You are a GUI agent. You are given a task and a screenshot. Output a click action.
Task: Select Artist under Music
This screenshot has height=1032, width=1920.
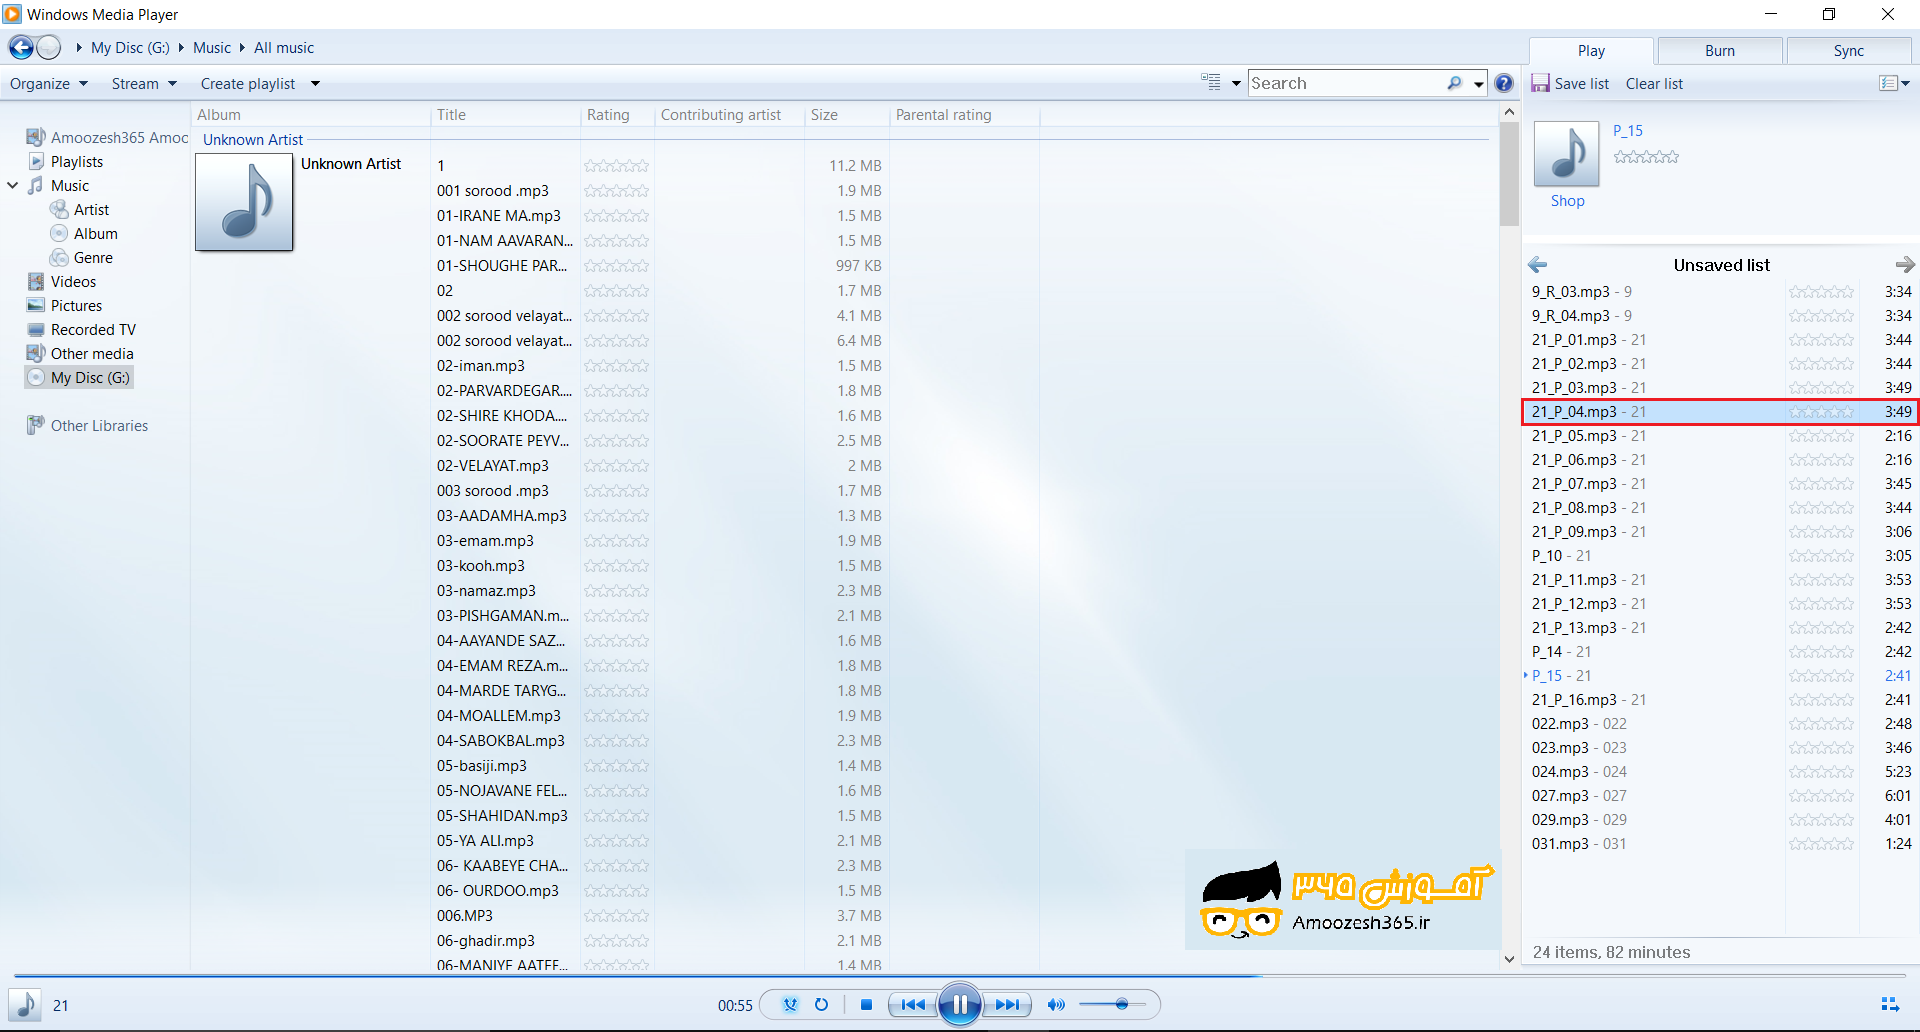[x=91, y=210]
